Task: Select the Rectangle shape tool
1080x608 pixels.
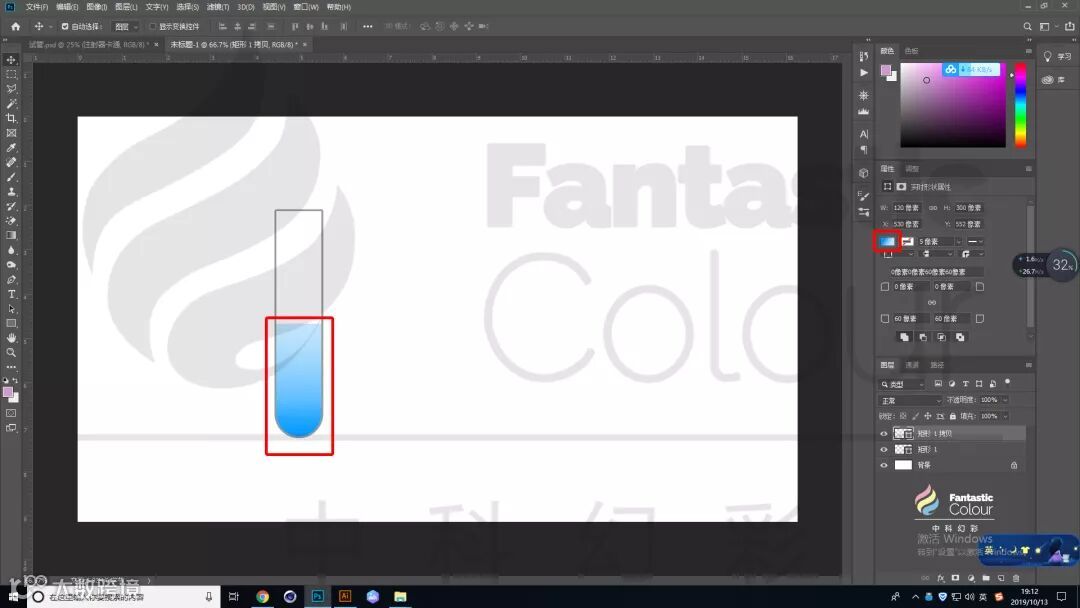Action: pos(11,323)
